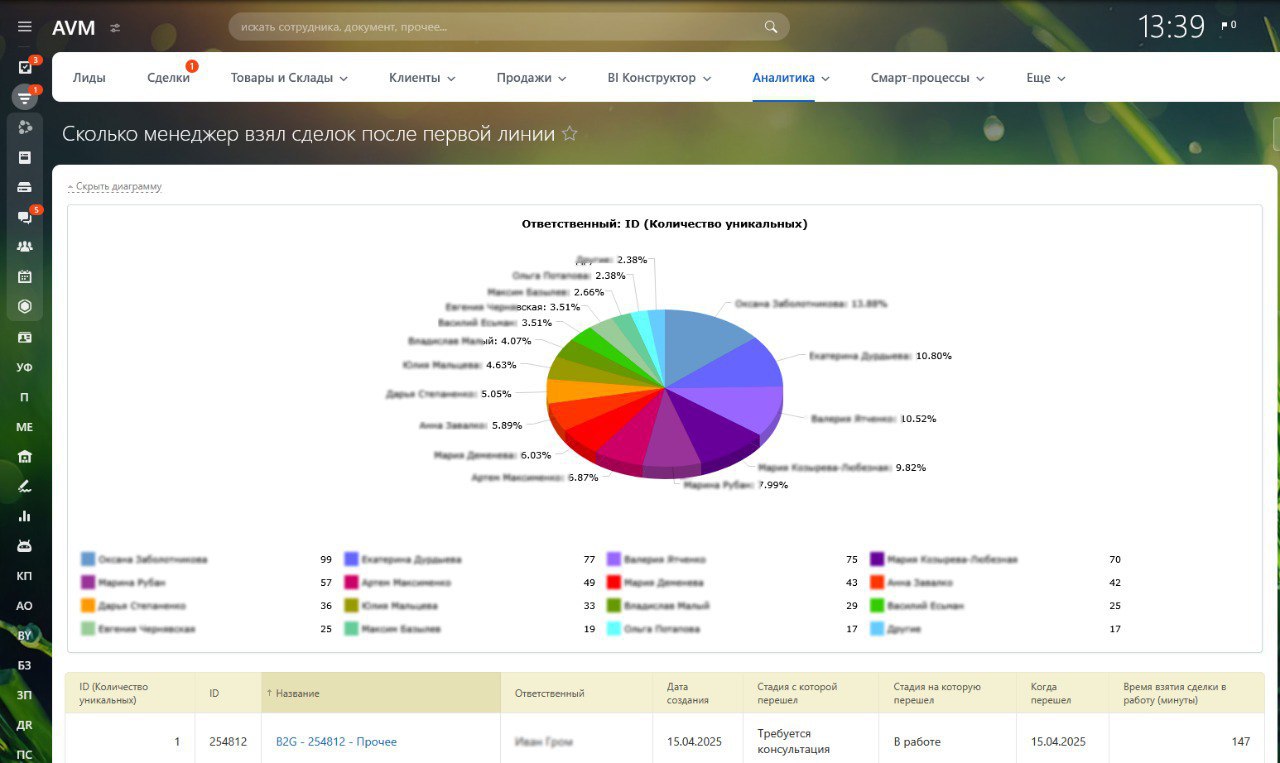Open the calendar sidebar icon

25,277
